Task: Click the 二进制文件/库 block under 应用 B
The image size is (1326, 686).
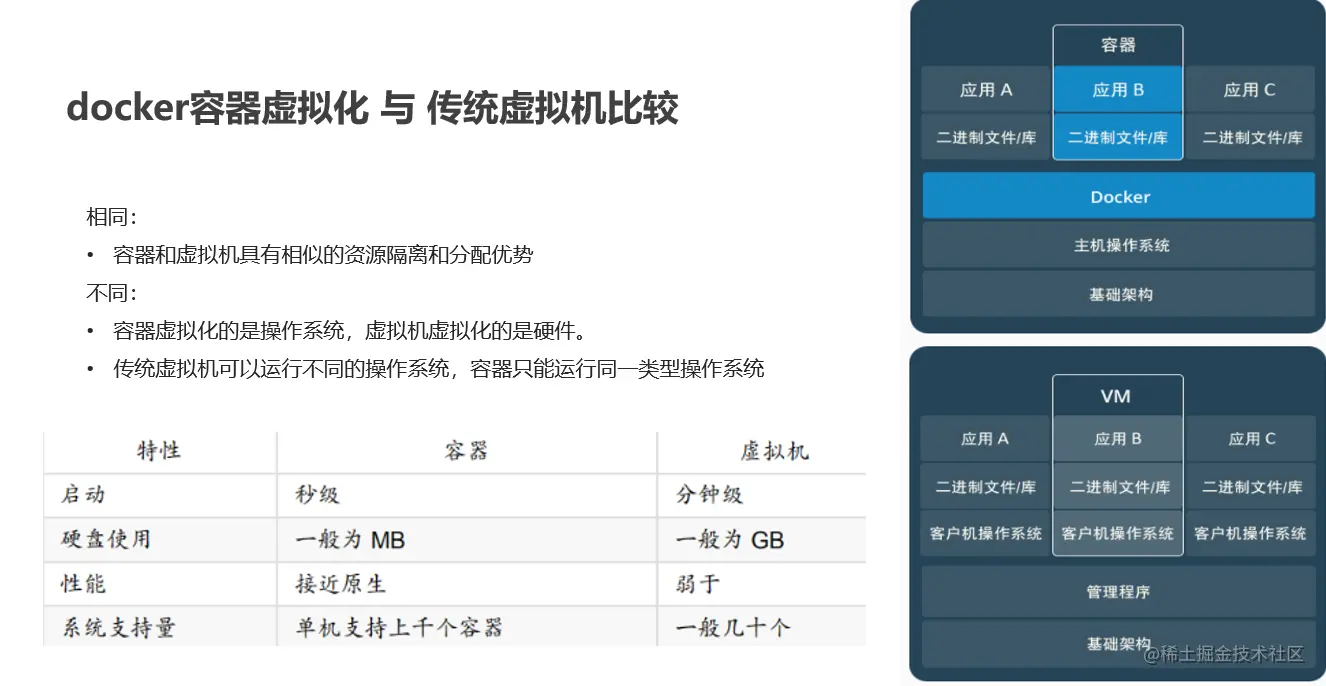Action: tap(1117, 137)
